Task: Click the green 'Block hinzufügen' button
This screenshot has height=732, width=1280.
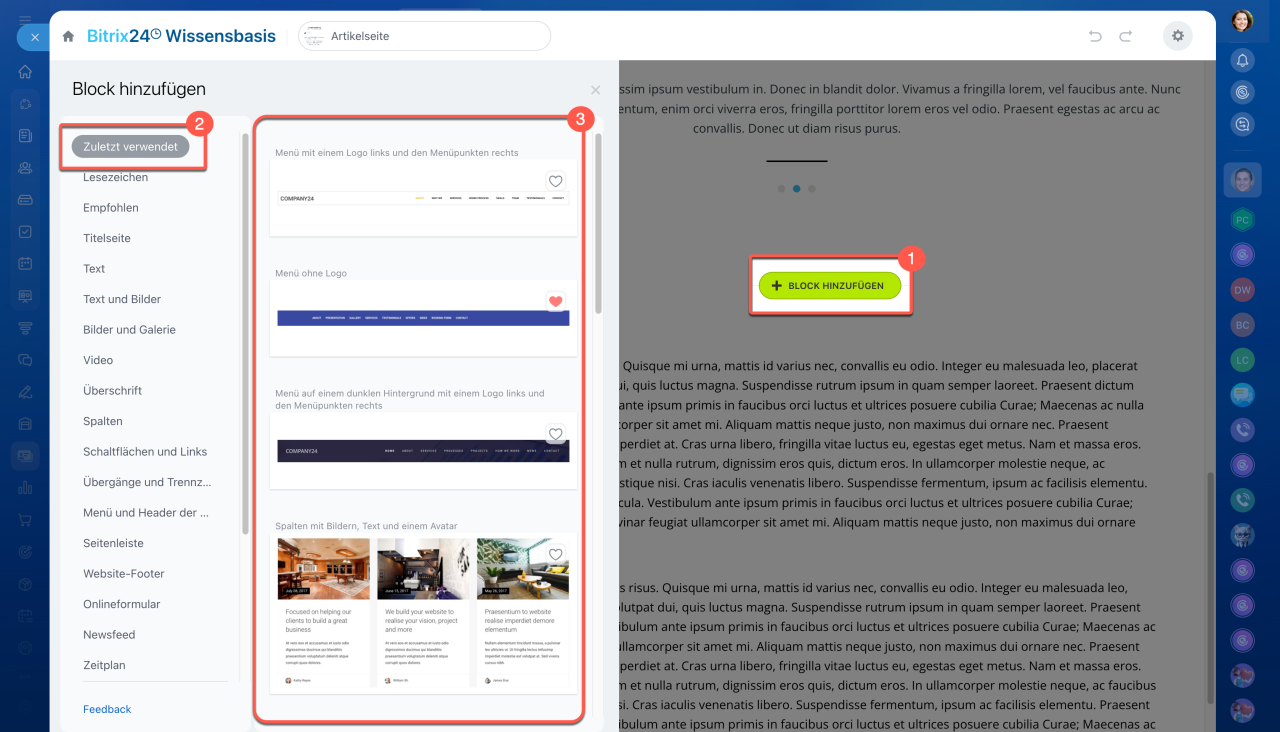Action: [x=829, y=286]
